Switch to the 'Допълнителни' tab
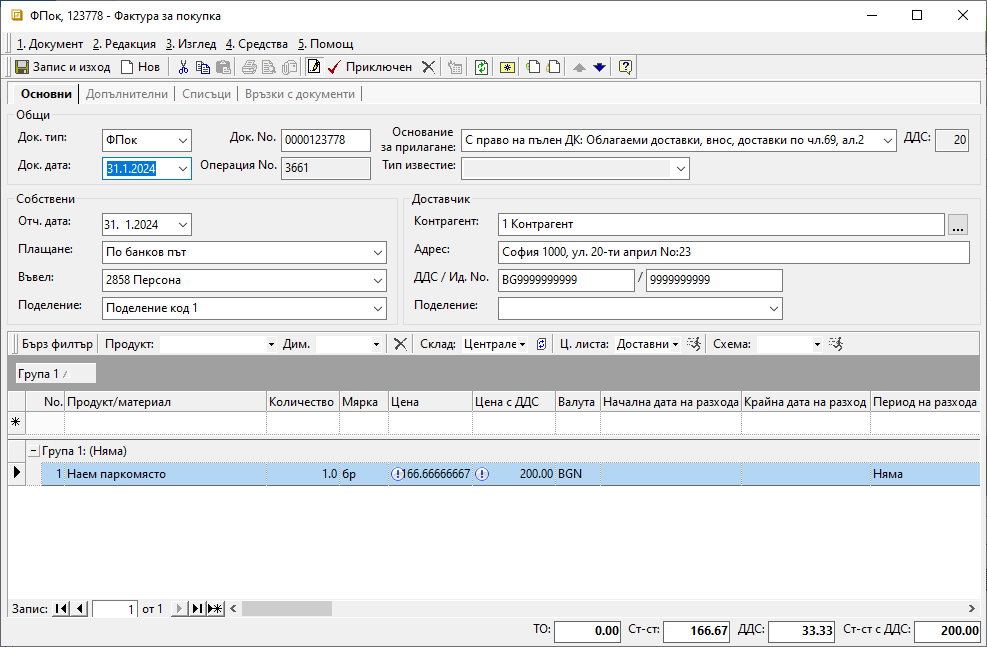The image size is (987, 647). click(x=127, y=94)
